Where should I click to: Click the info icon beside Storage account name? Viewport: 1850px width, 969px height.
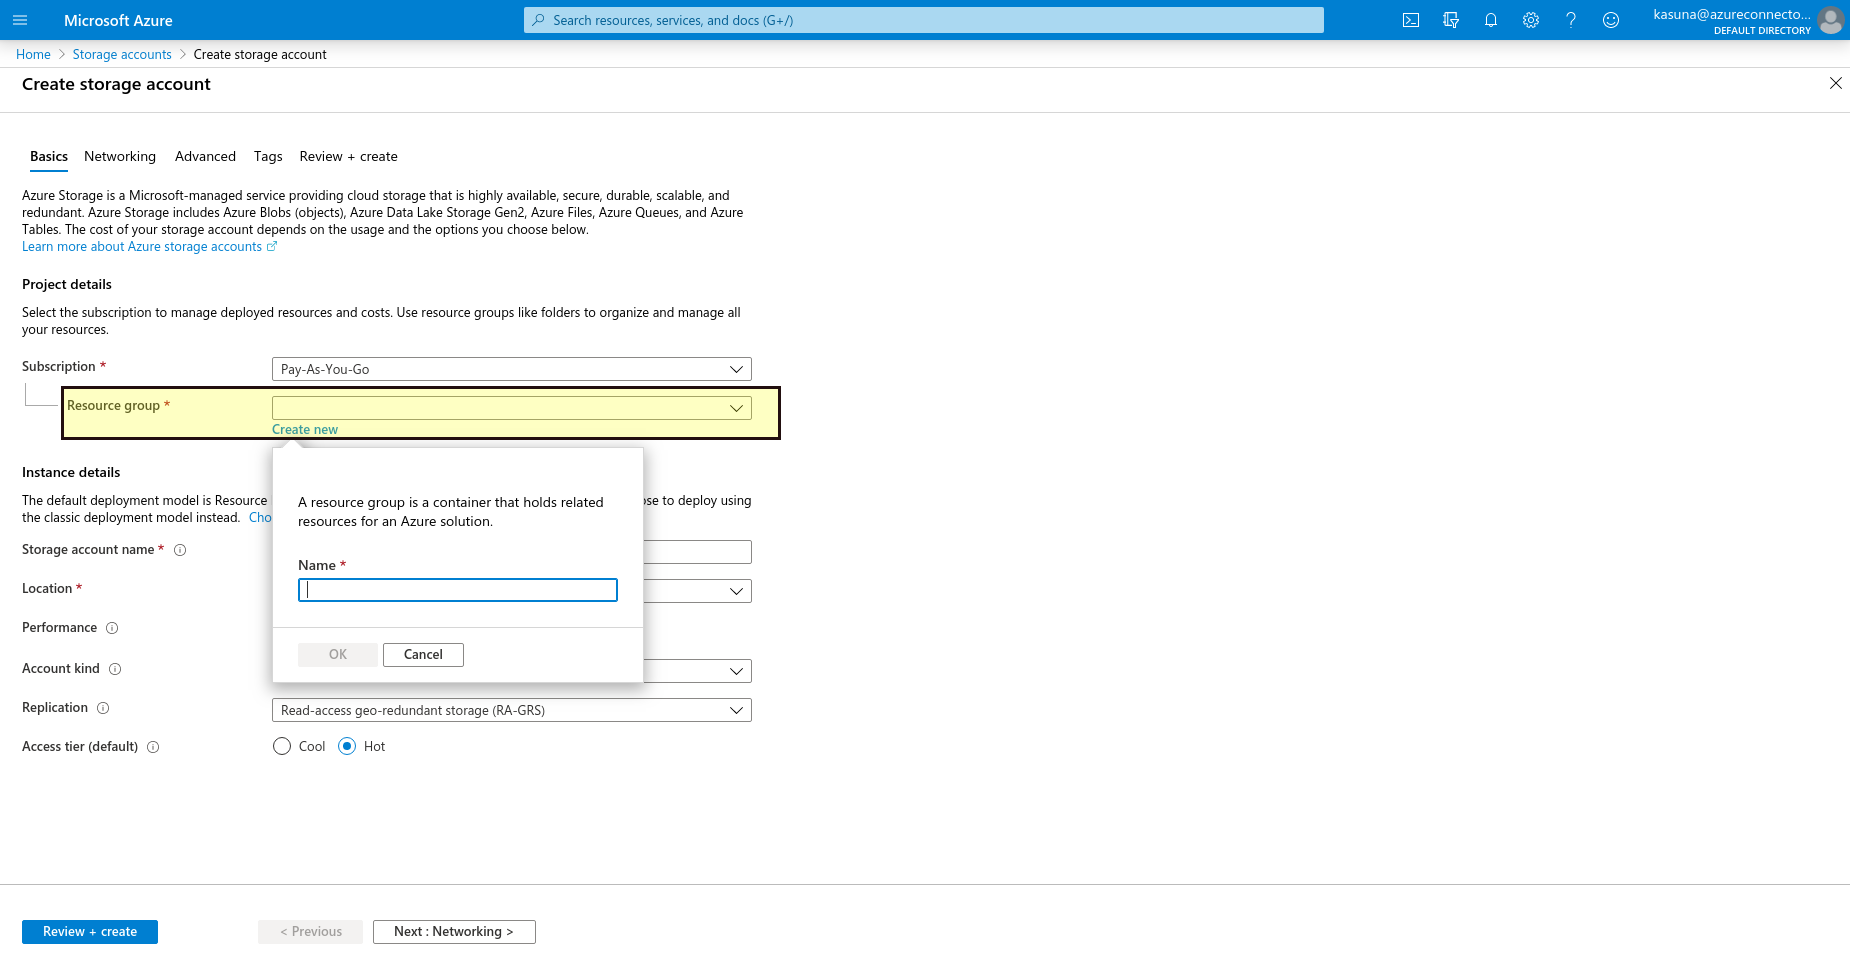coord(180,550)
